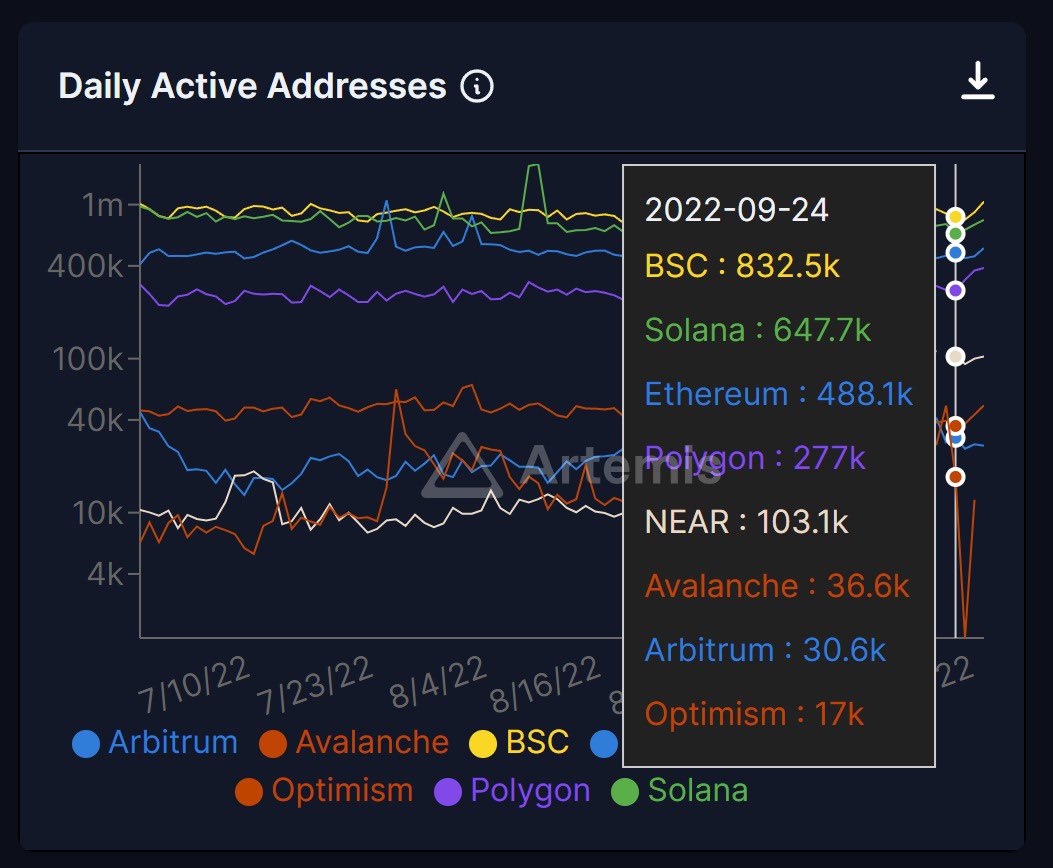Toggle the Solana legend entry
Image resolution: width=1053 pixels, height=868 pixels.
pos(680,791)
